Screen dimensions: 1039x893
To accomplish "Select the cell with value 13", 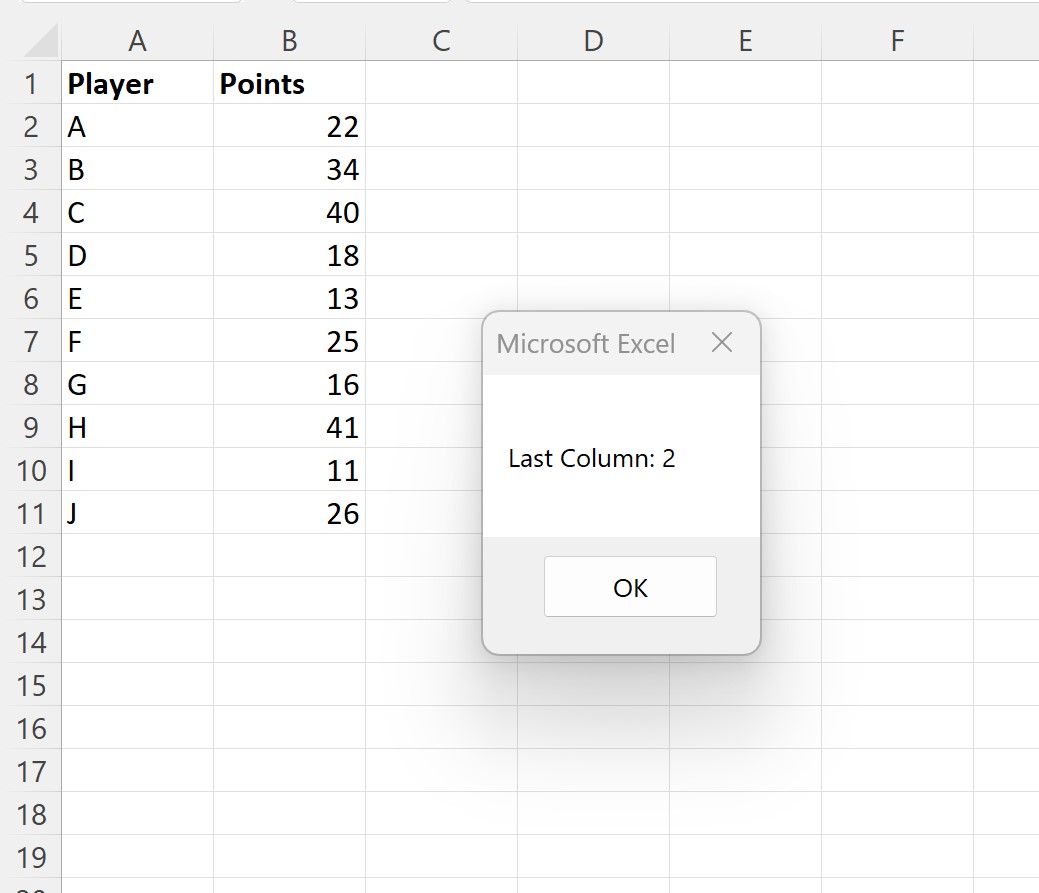I will click(x=289, y=298).
